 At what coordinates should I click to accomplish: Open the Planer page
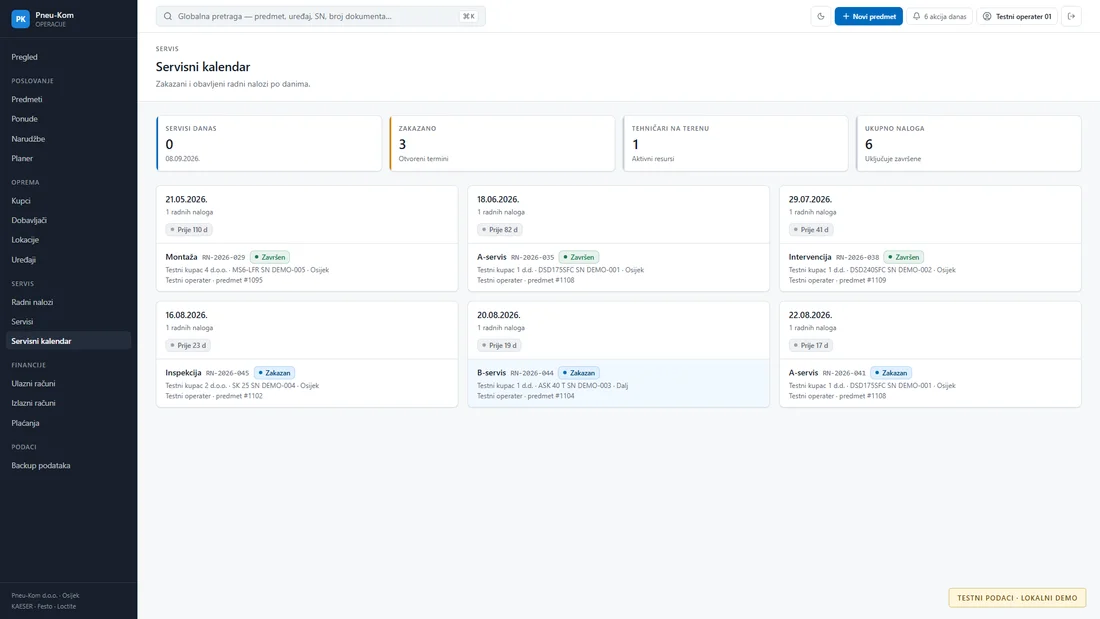click(x=68, y=159)
